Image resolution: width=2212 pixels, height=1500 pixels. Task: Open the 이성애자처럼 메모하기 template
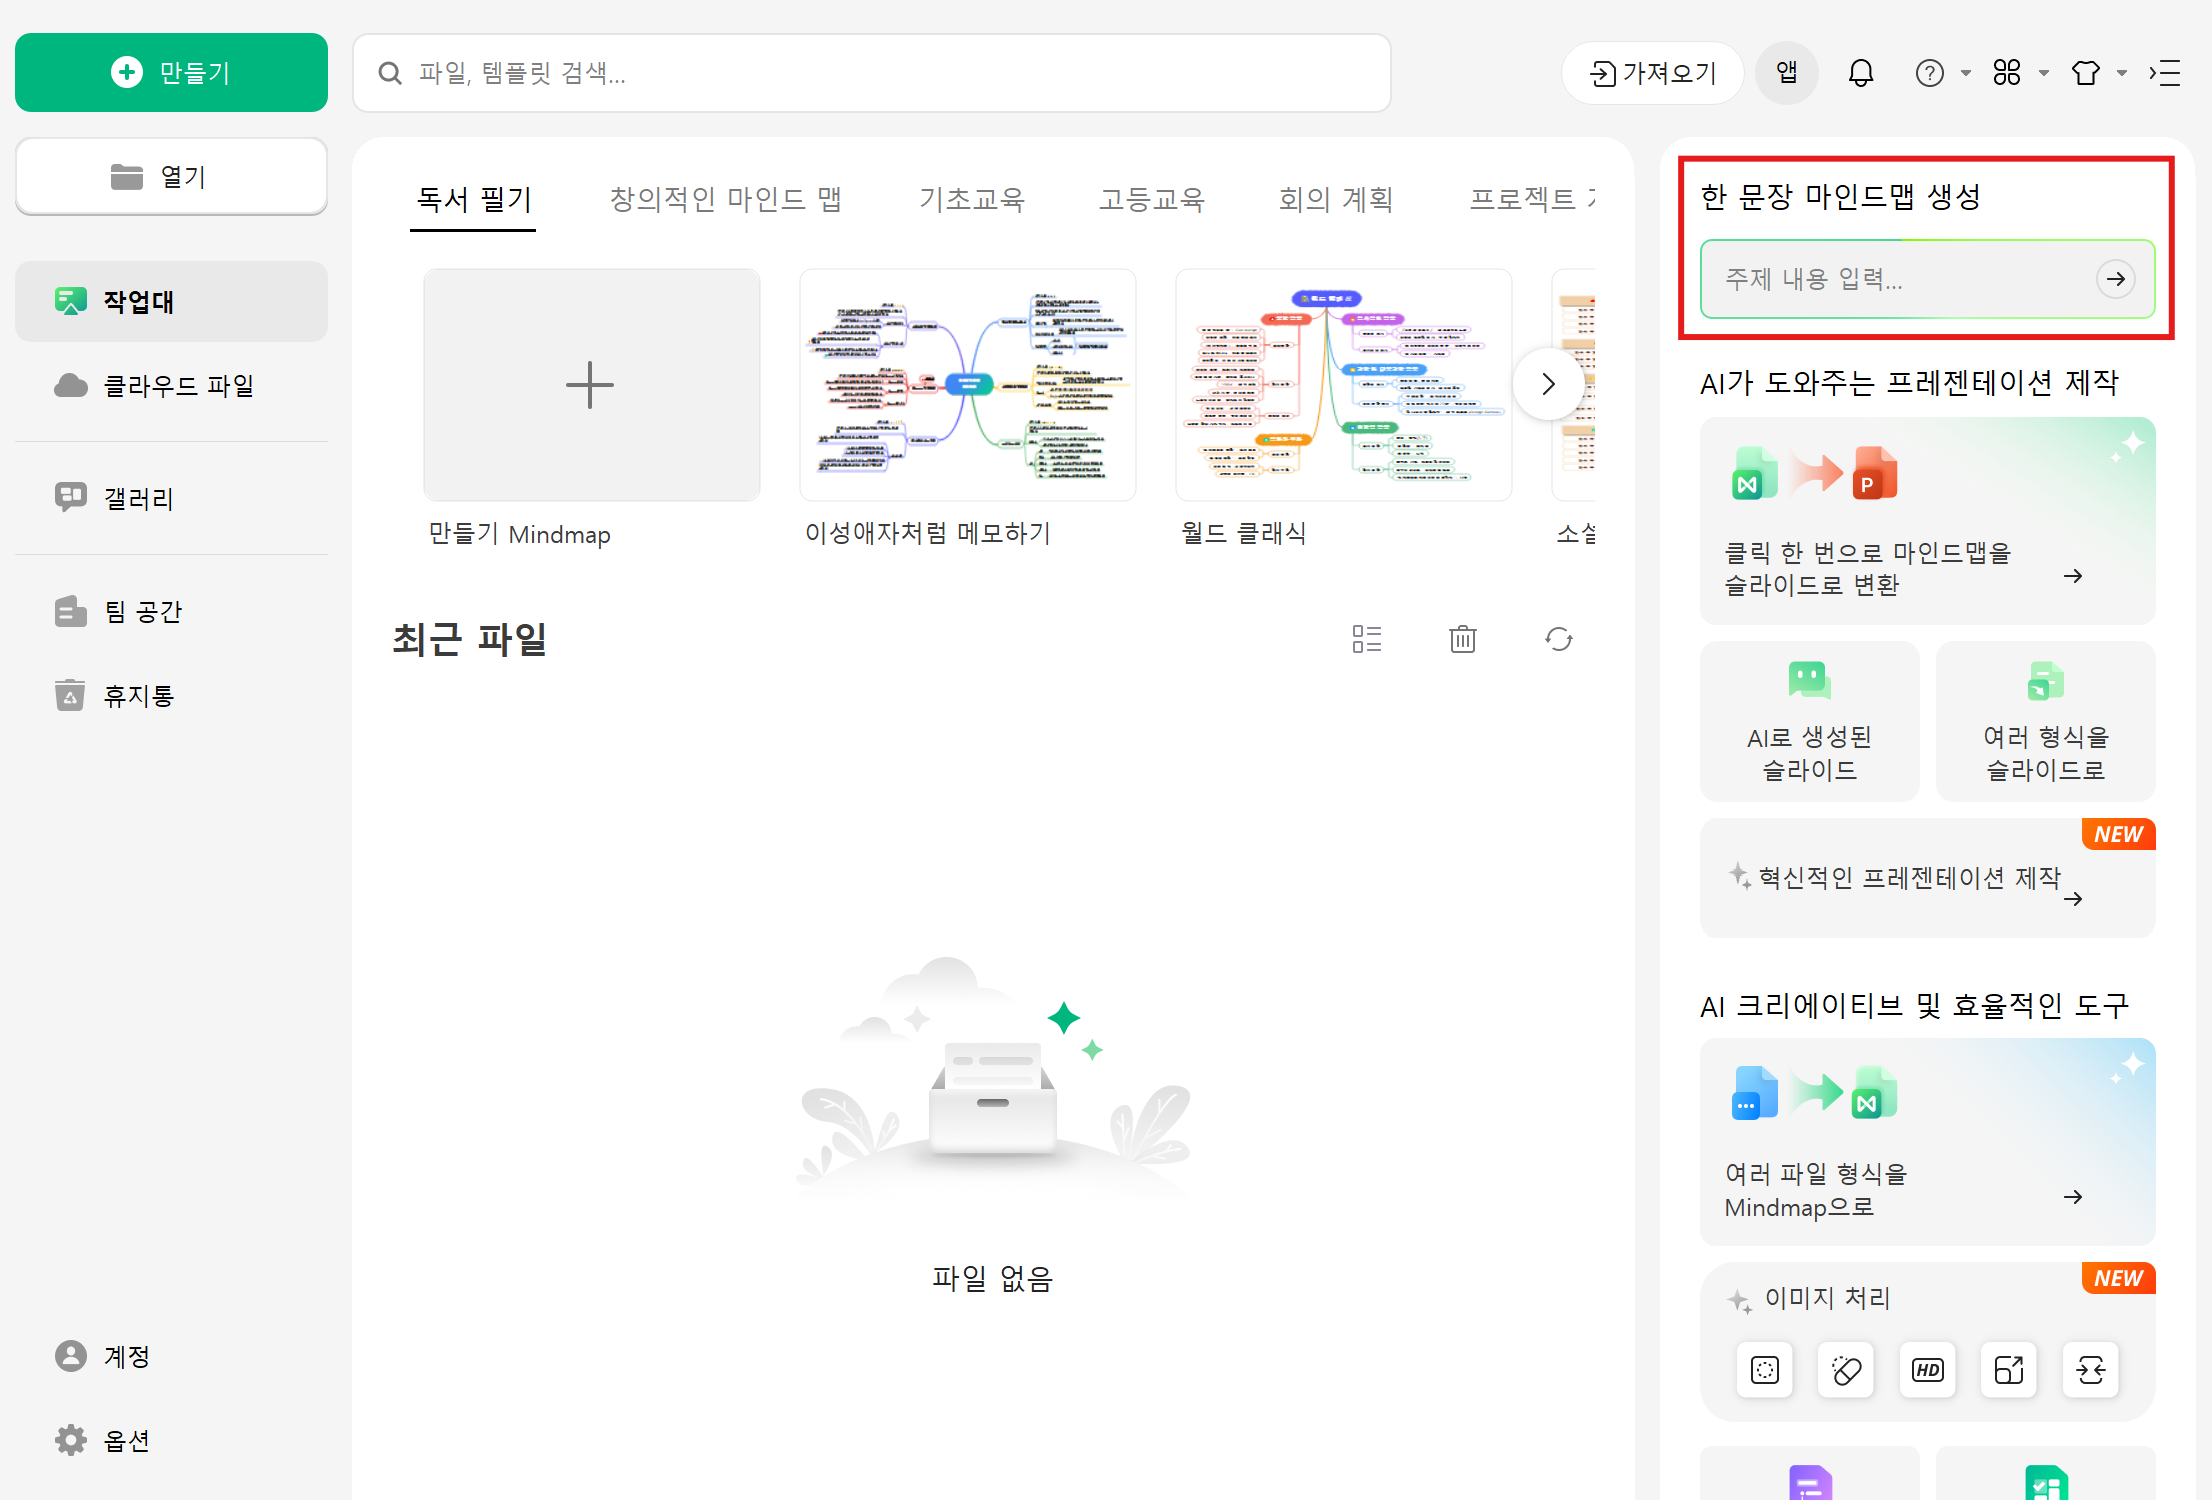967,385
